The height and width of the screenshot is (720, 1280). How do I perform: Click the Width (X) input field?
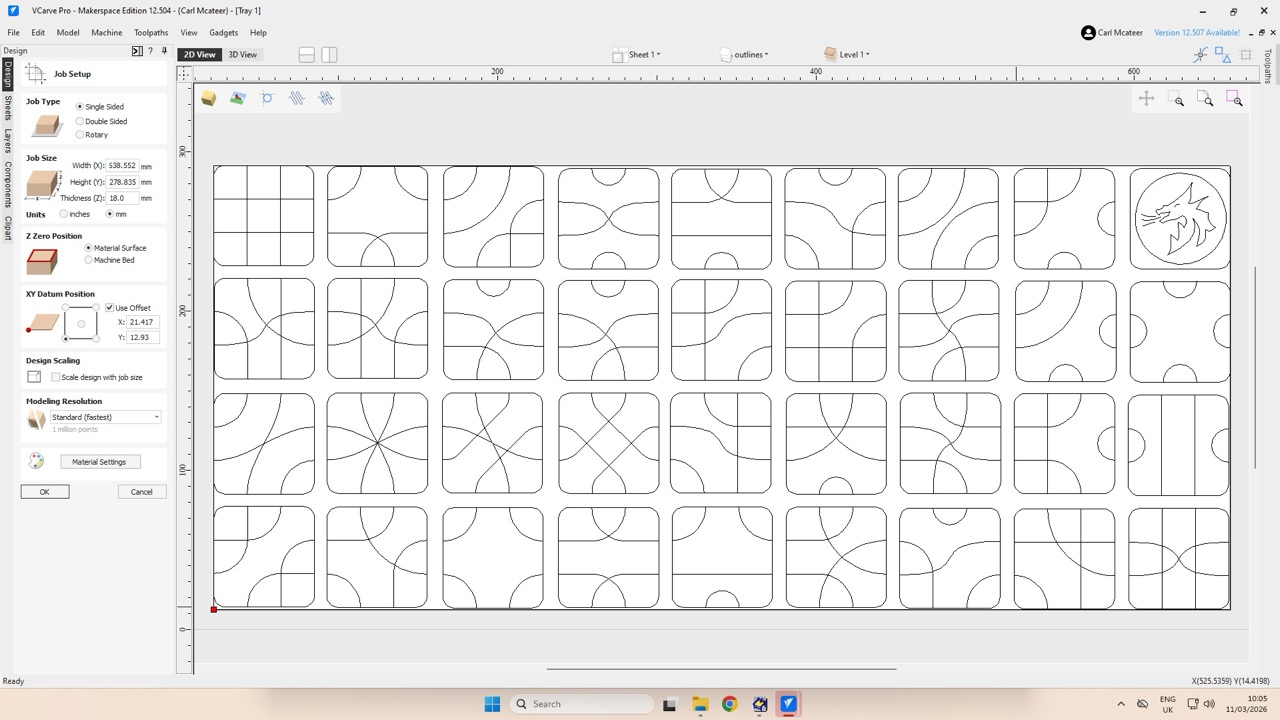[x=122, y=166]
